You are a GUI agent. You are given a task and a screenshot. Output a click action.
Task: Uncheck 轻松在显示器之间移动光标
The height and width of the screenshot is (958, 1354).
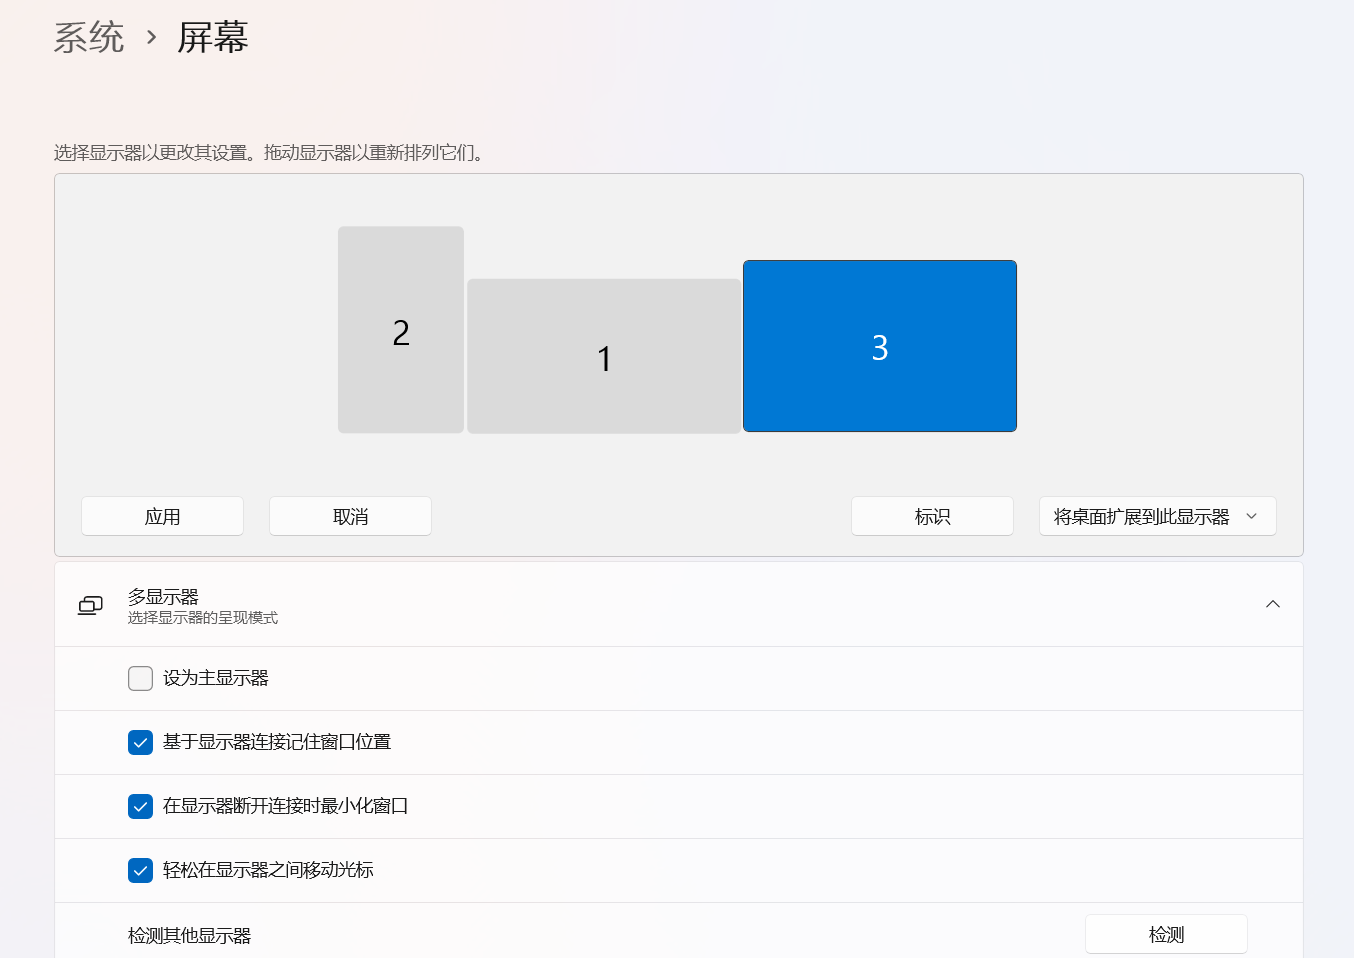(140, 870)
